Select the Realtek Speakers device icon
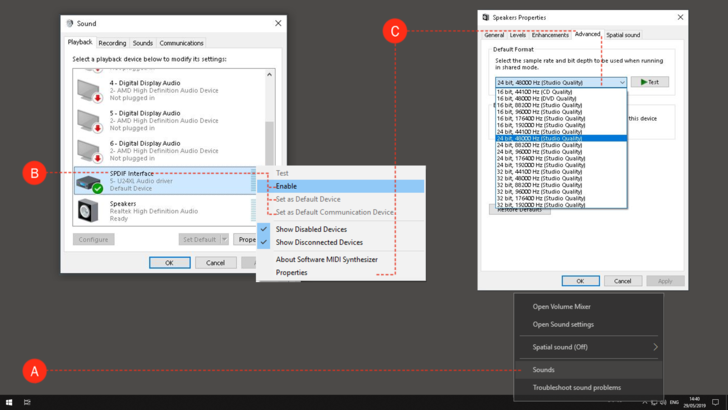728x410 pixels. [x=88, y=211]
